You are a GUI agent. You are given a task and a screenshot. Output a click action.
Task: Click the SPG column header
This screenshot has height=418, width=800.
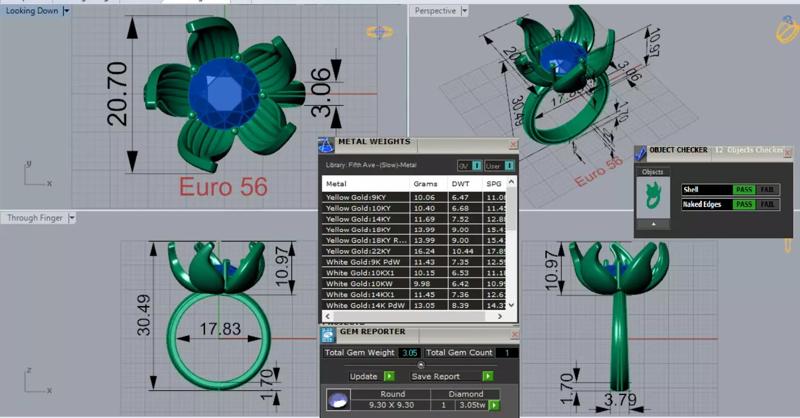point(493,184)
